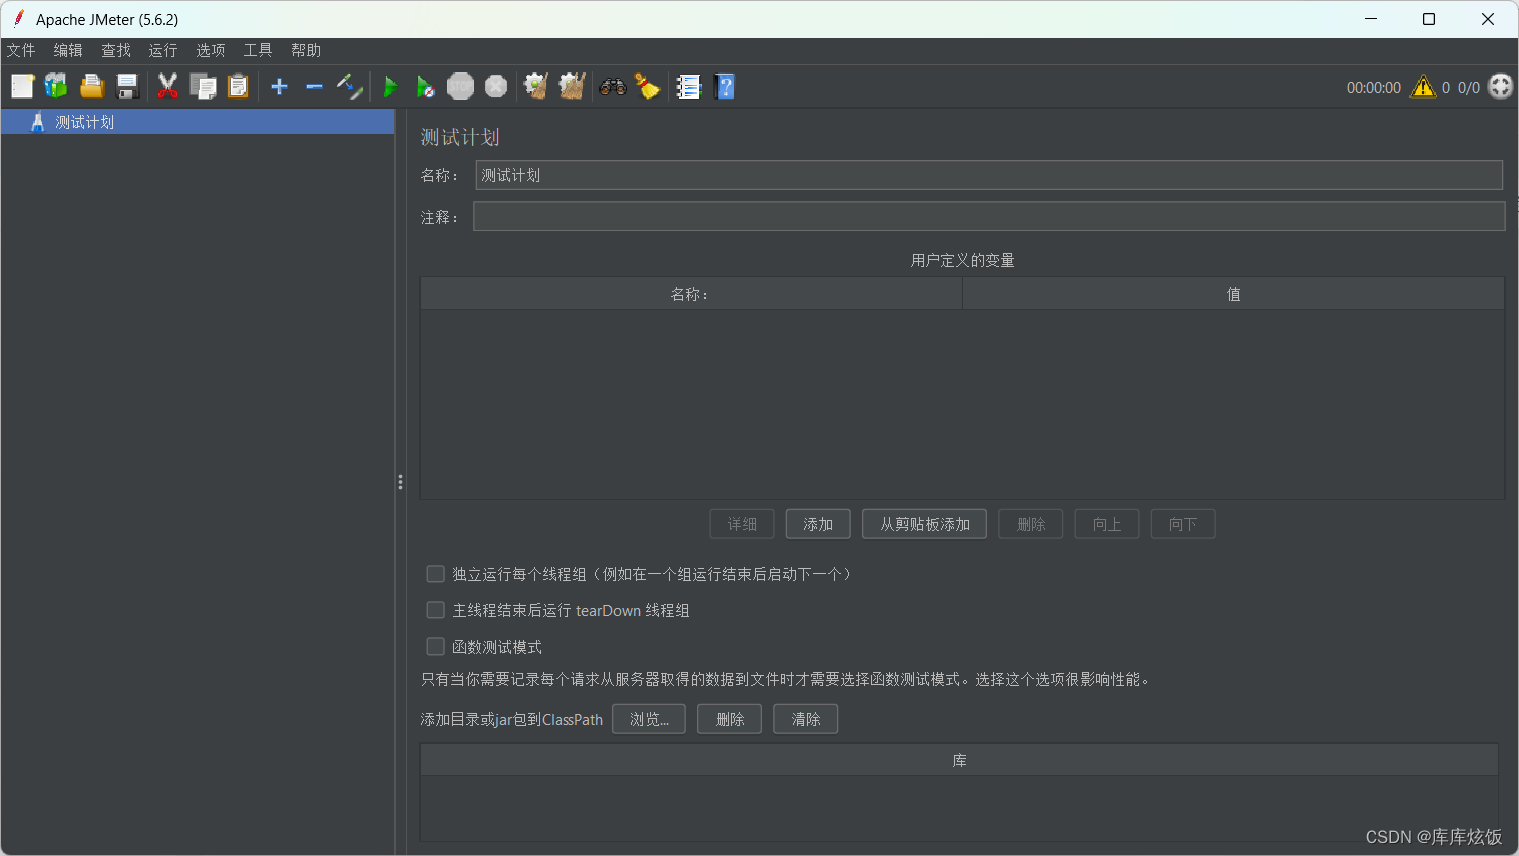Click the 浏览 button for ClassPath
The height and width of the screenshot is (856, 1519).
(x=648, y=718)
